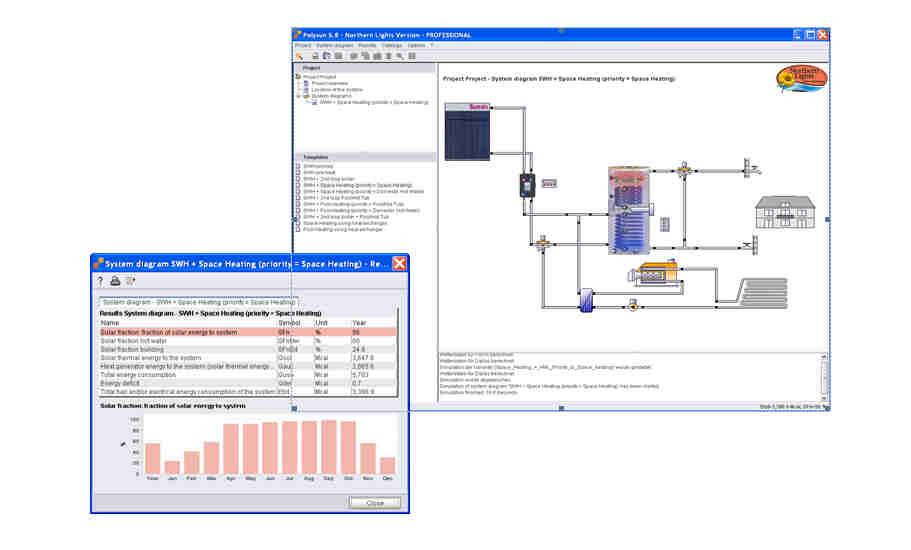The width and height of the screenshot is (911, 550).
Task: Click the Close button in results dialog
Action: pyautogui.click(x=375, y=503)
